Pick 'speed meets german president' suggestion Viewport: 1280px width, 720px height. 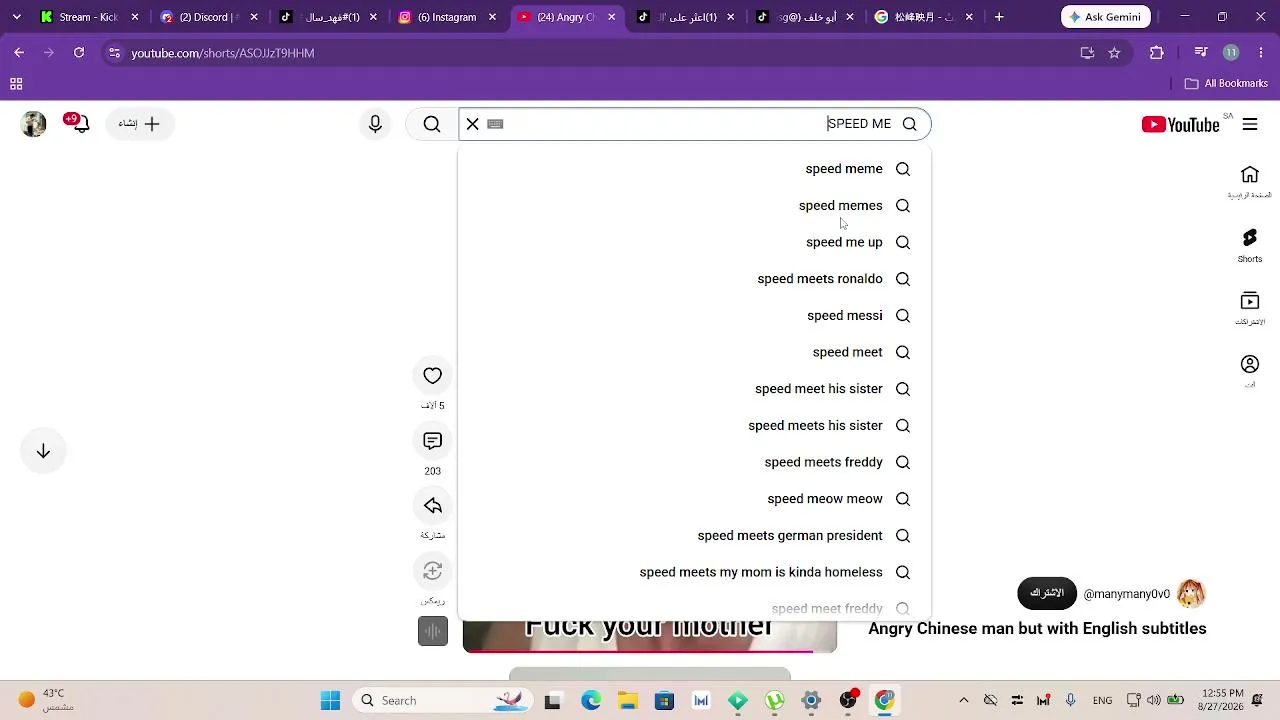click(694, 536)
